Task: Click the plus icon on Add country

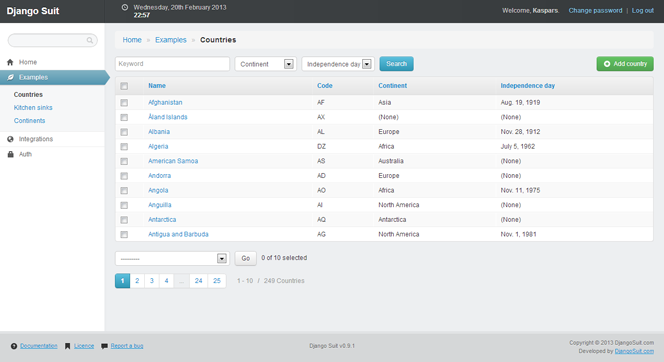Action: (x=607, y=64)
